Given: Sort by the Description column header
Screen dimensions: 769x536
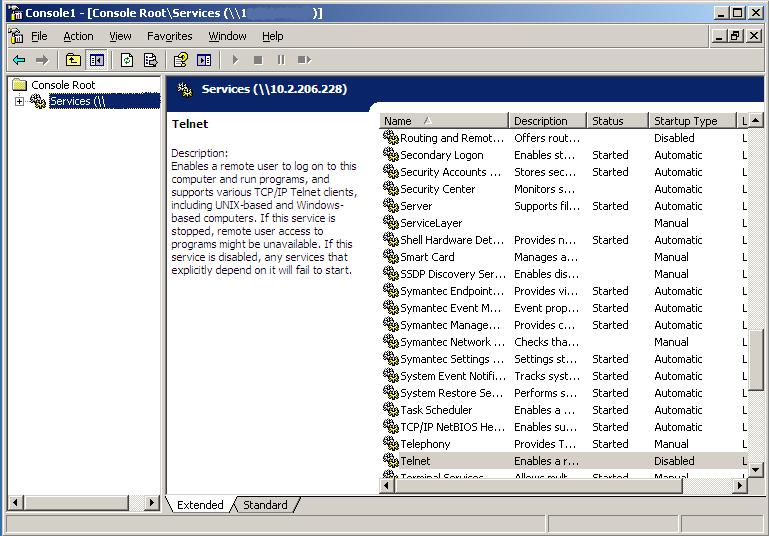Looking at the screenshot, I should [x=548, y=121].
